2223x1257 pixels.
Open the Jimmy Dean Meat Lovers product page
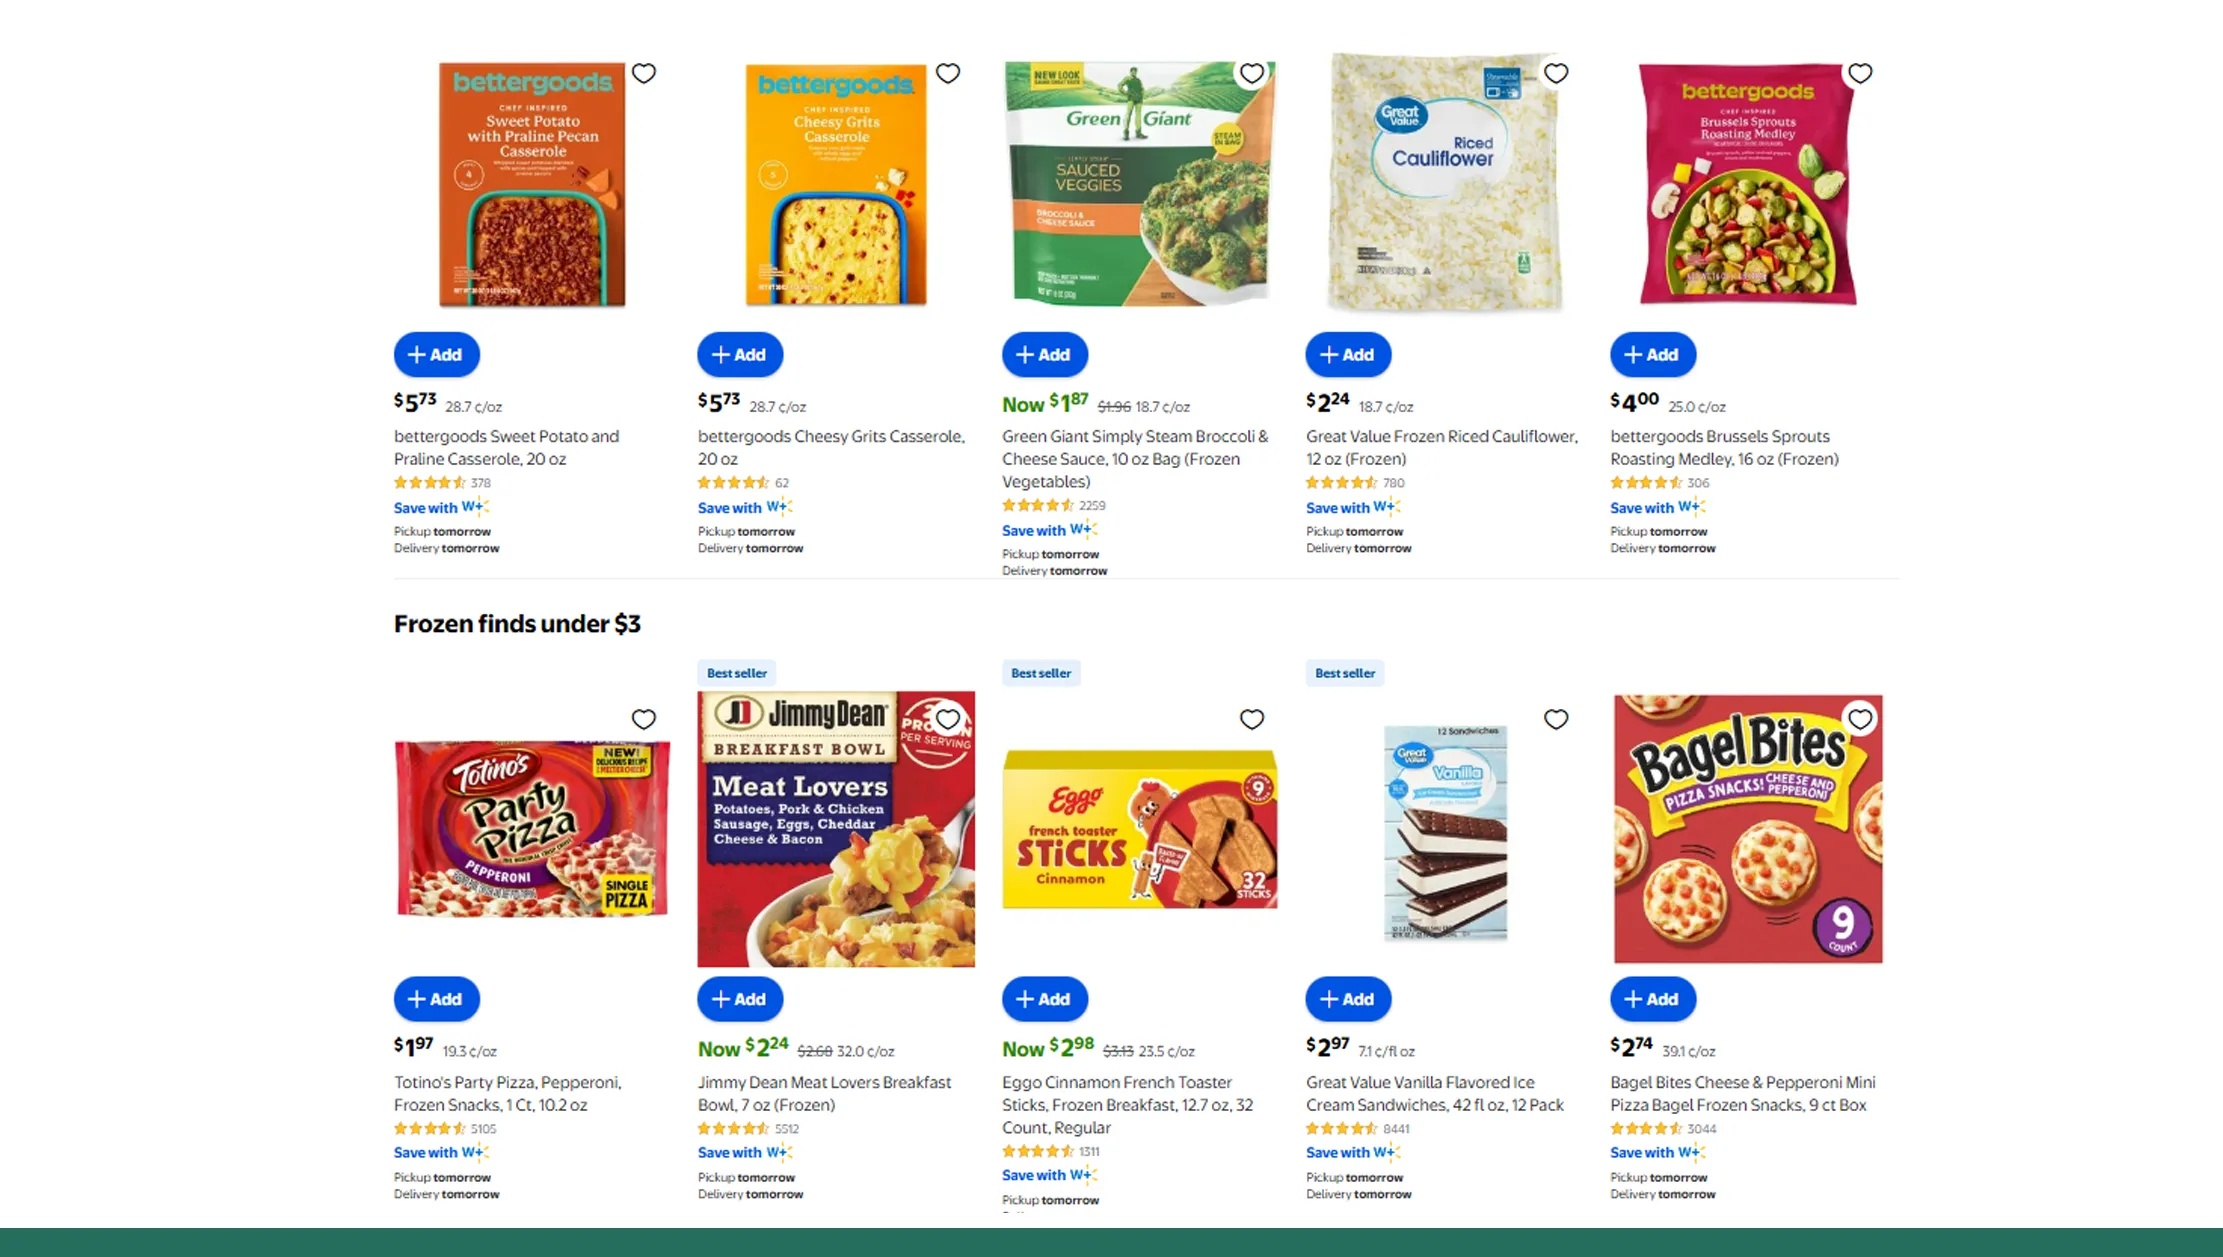click(x=823, y=1093)
